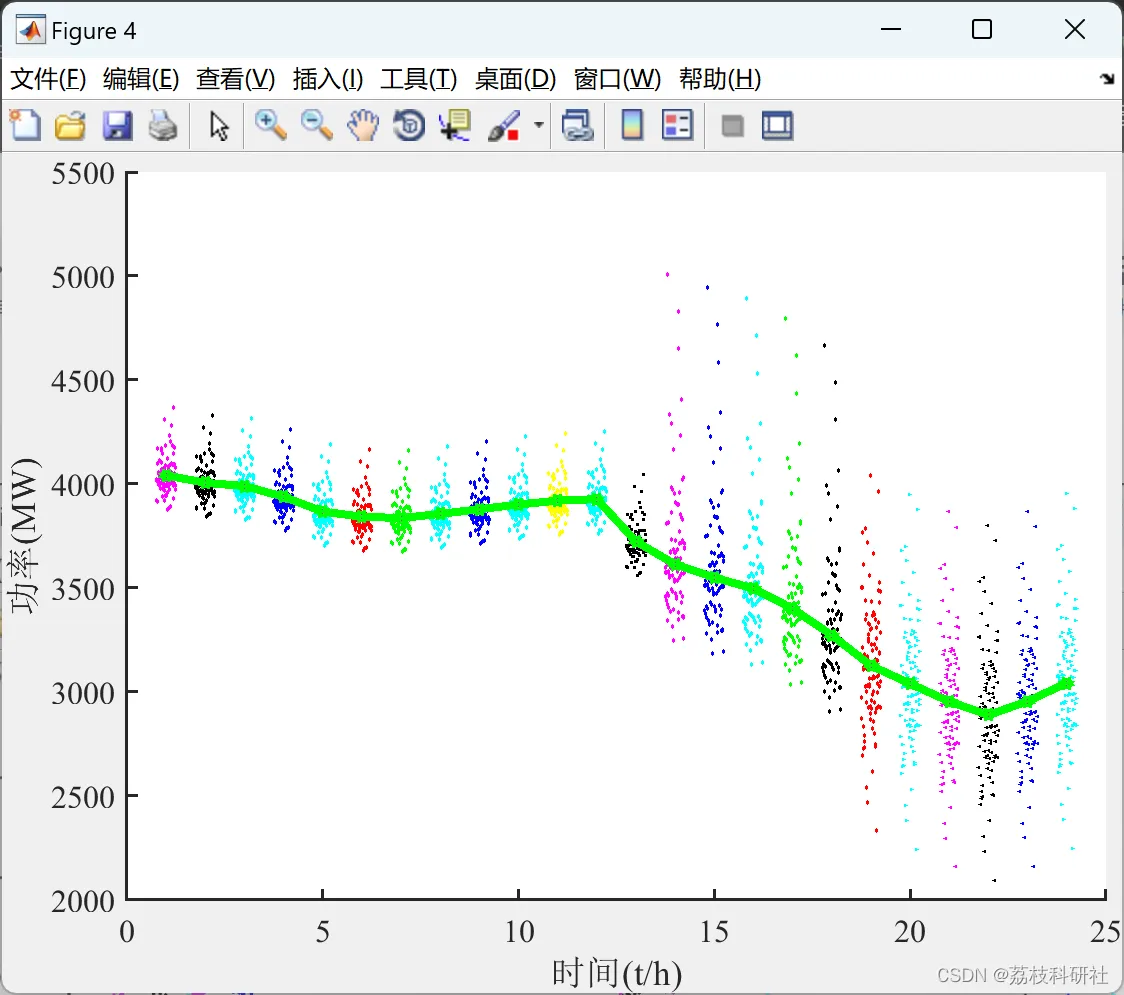Click the y-axis tick label 4000
The height and width of the screenshot is (995, 1124).
tap(83, 485)
